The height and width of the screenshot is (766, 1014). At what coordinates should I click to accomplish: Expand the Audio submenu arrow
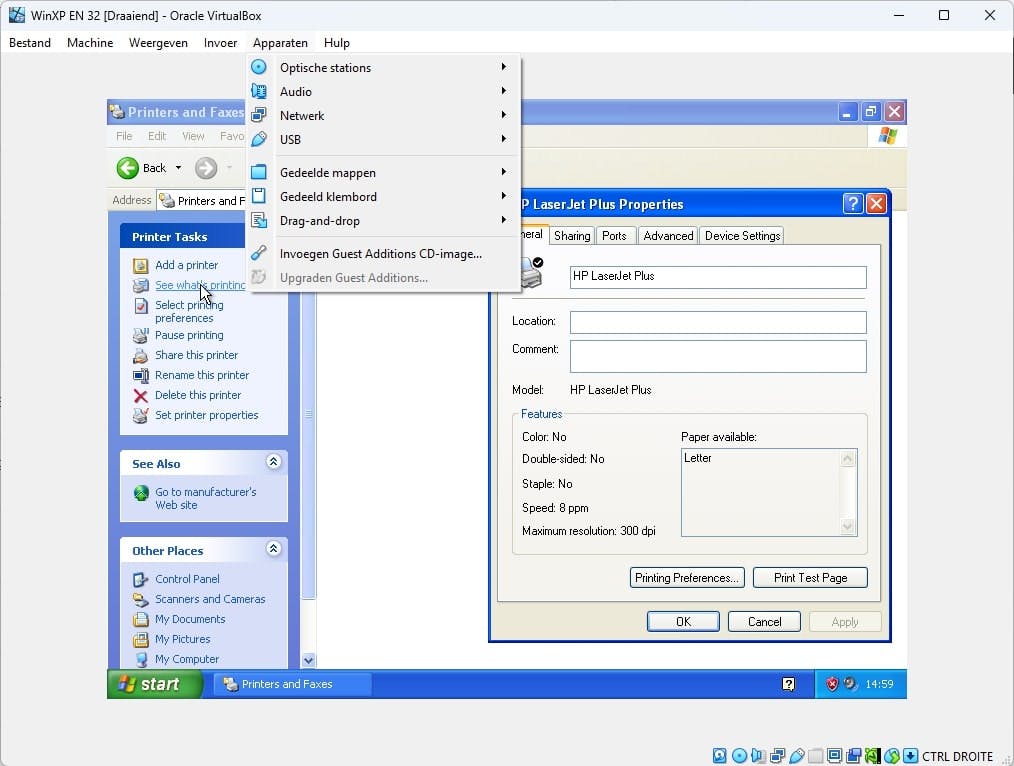point(503,90)
